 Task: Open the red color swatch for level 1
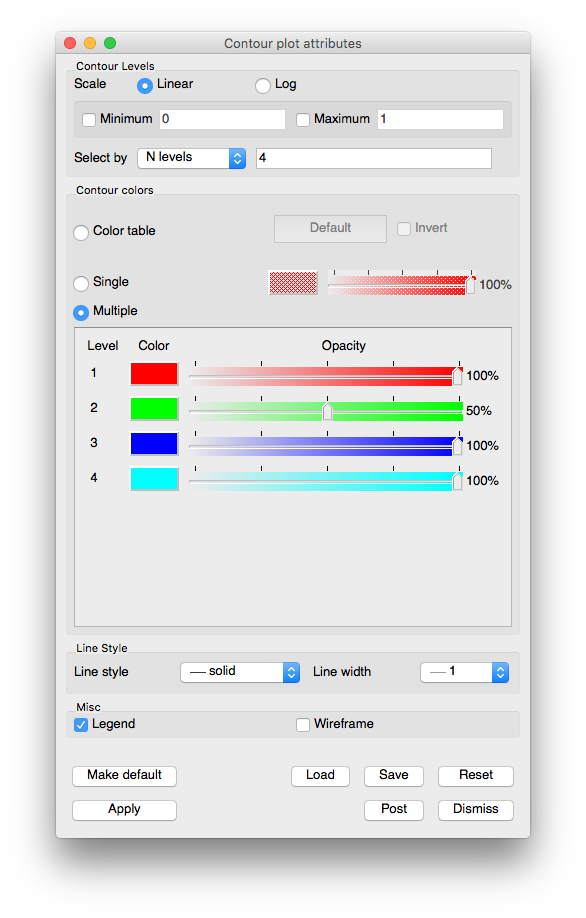154,374
